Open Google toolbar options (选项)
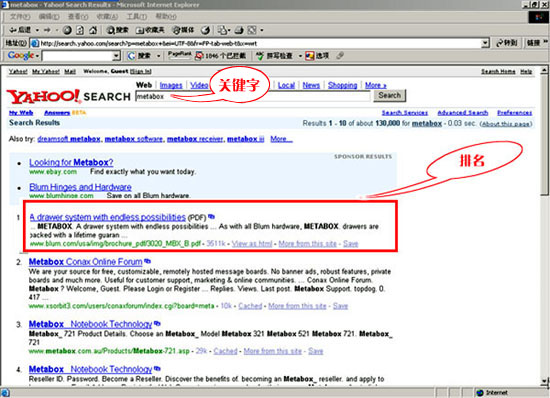 (317, 56)
